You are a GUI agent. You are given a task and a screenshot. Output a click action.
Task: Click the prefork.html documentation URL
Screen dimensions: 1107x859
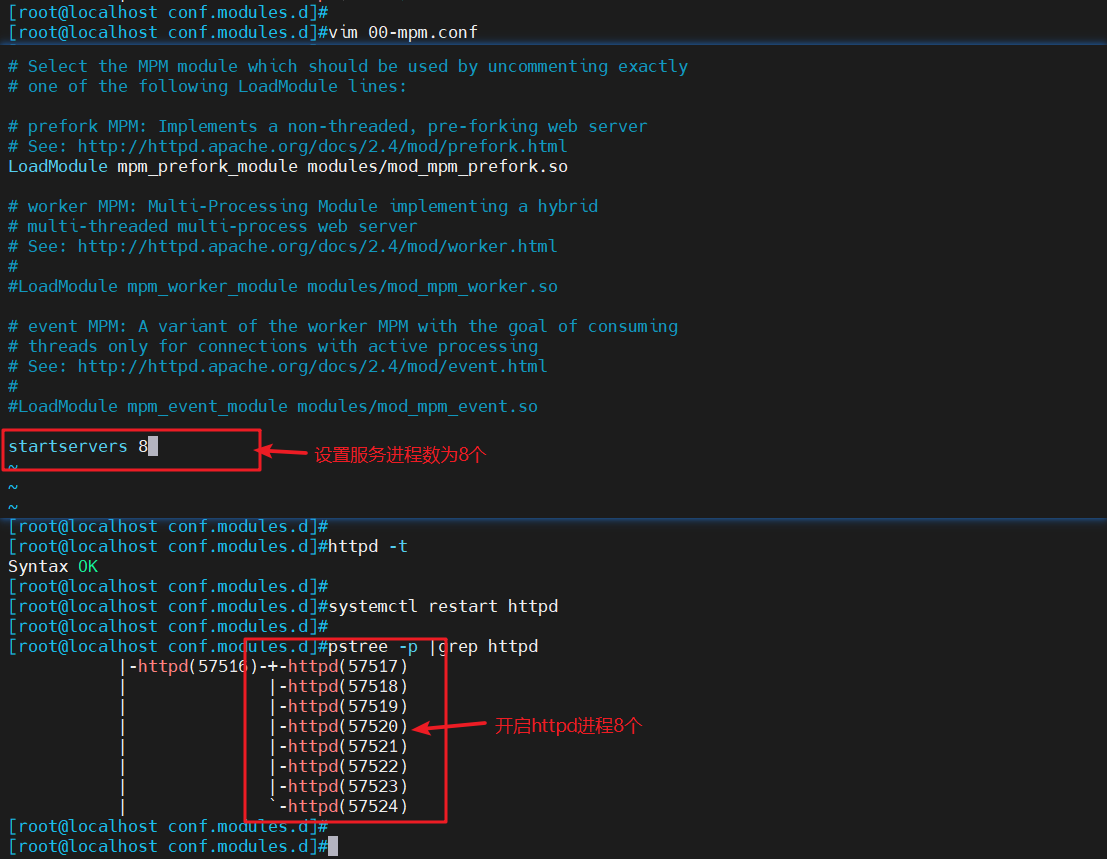pyautogui.click(x=322, y=146)
